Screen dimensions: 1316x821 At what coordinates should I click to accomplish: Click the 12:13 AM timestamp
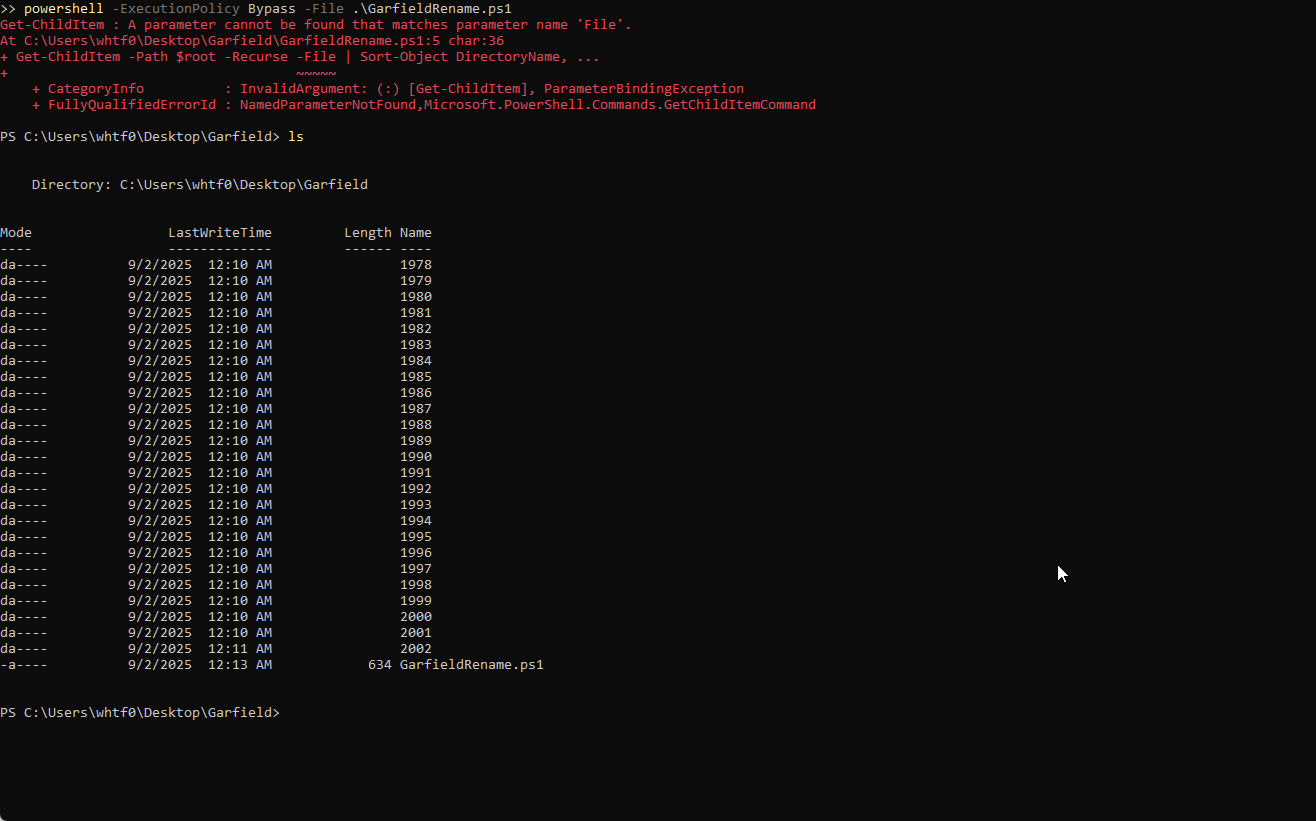(x=239, y=665)
